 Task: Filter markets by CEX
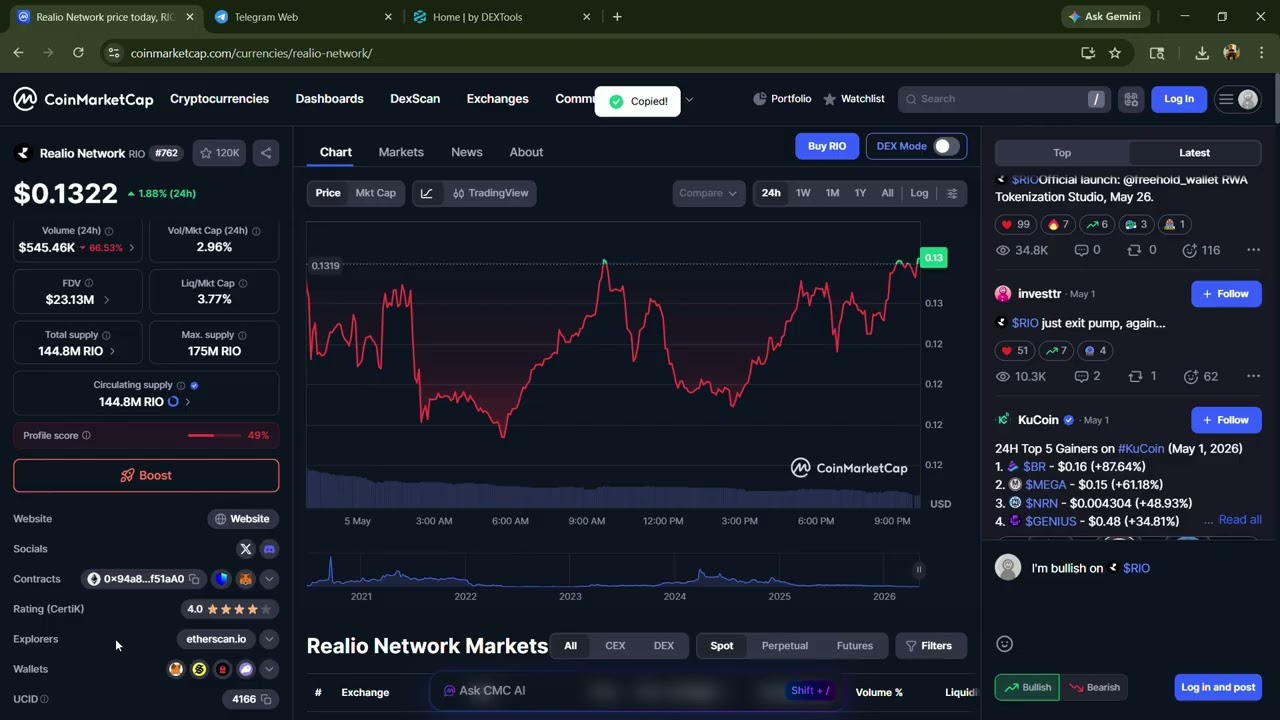615,646
